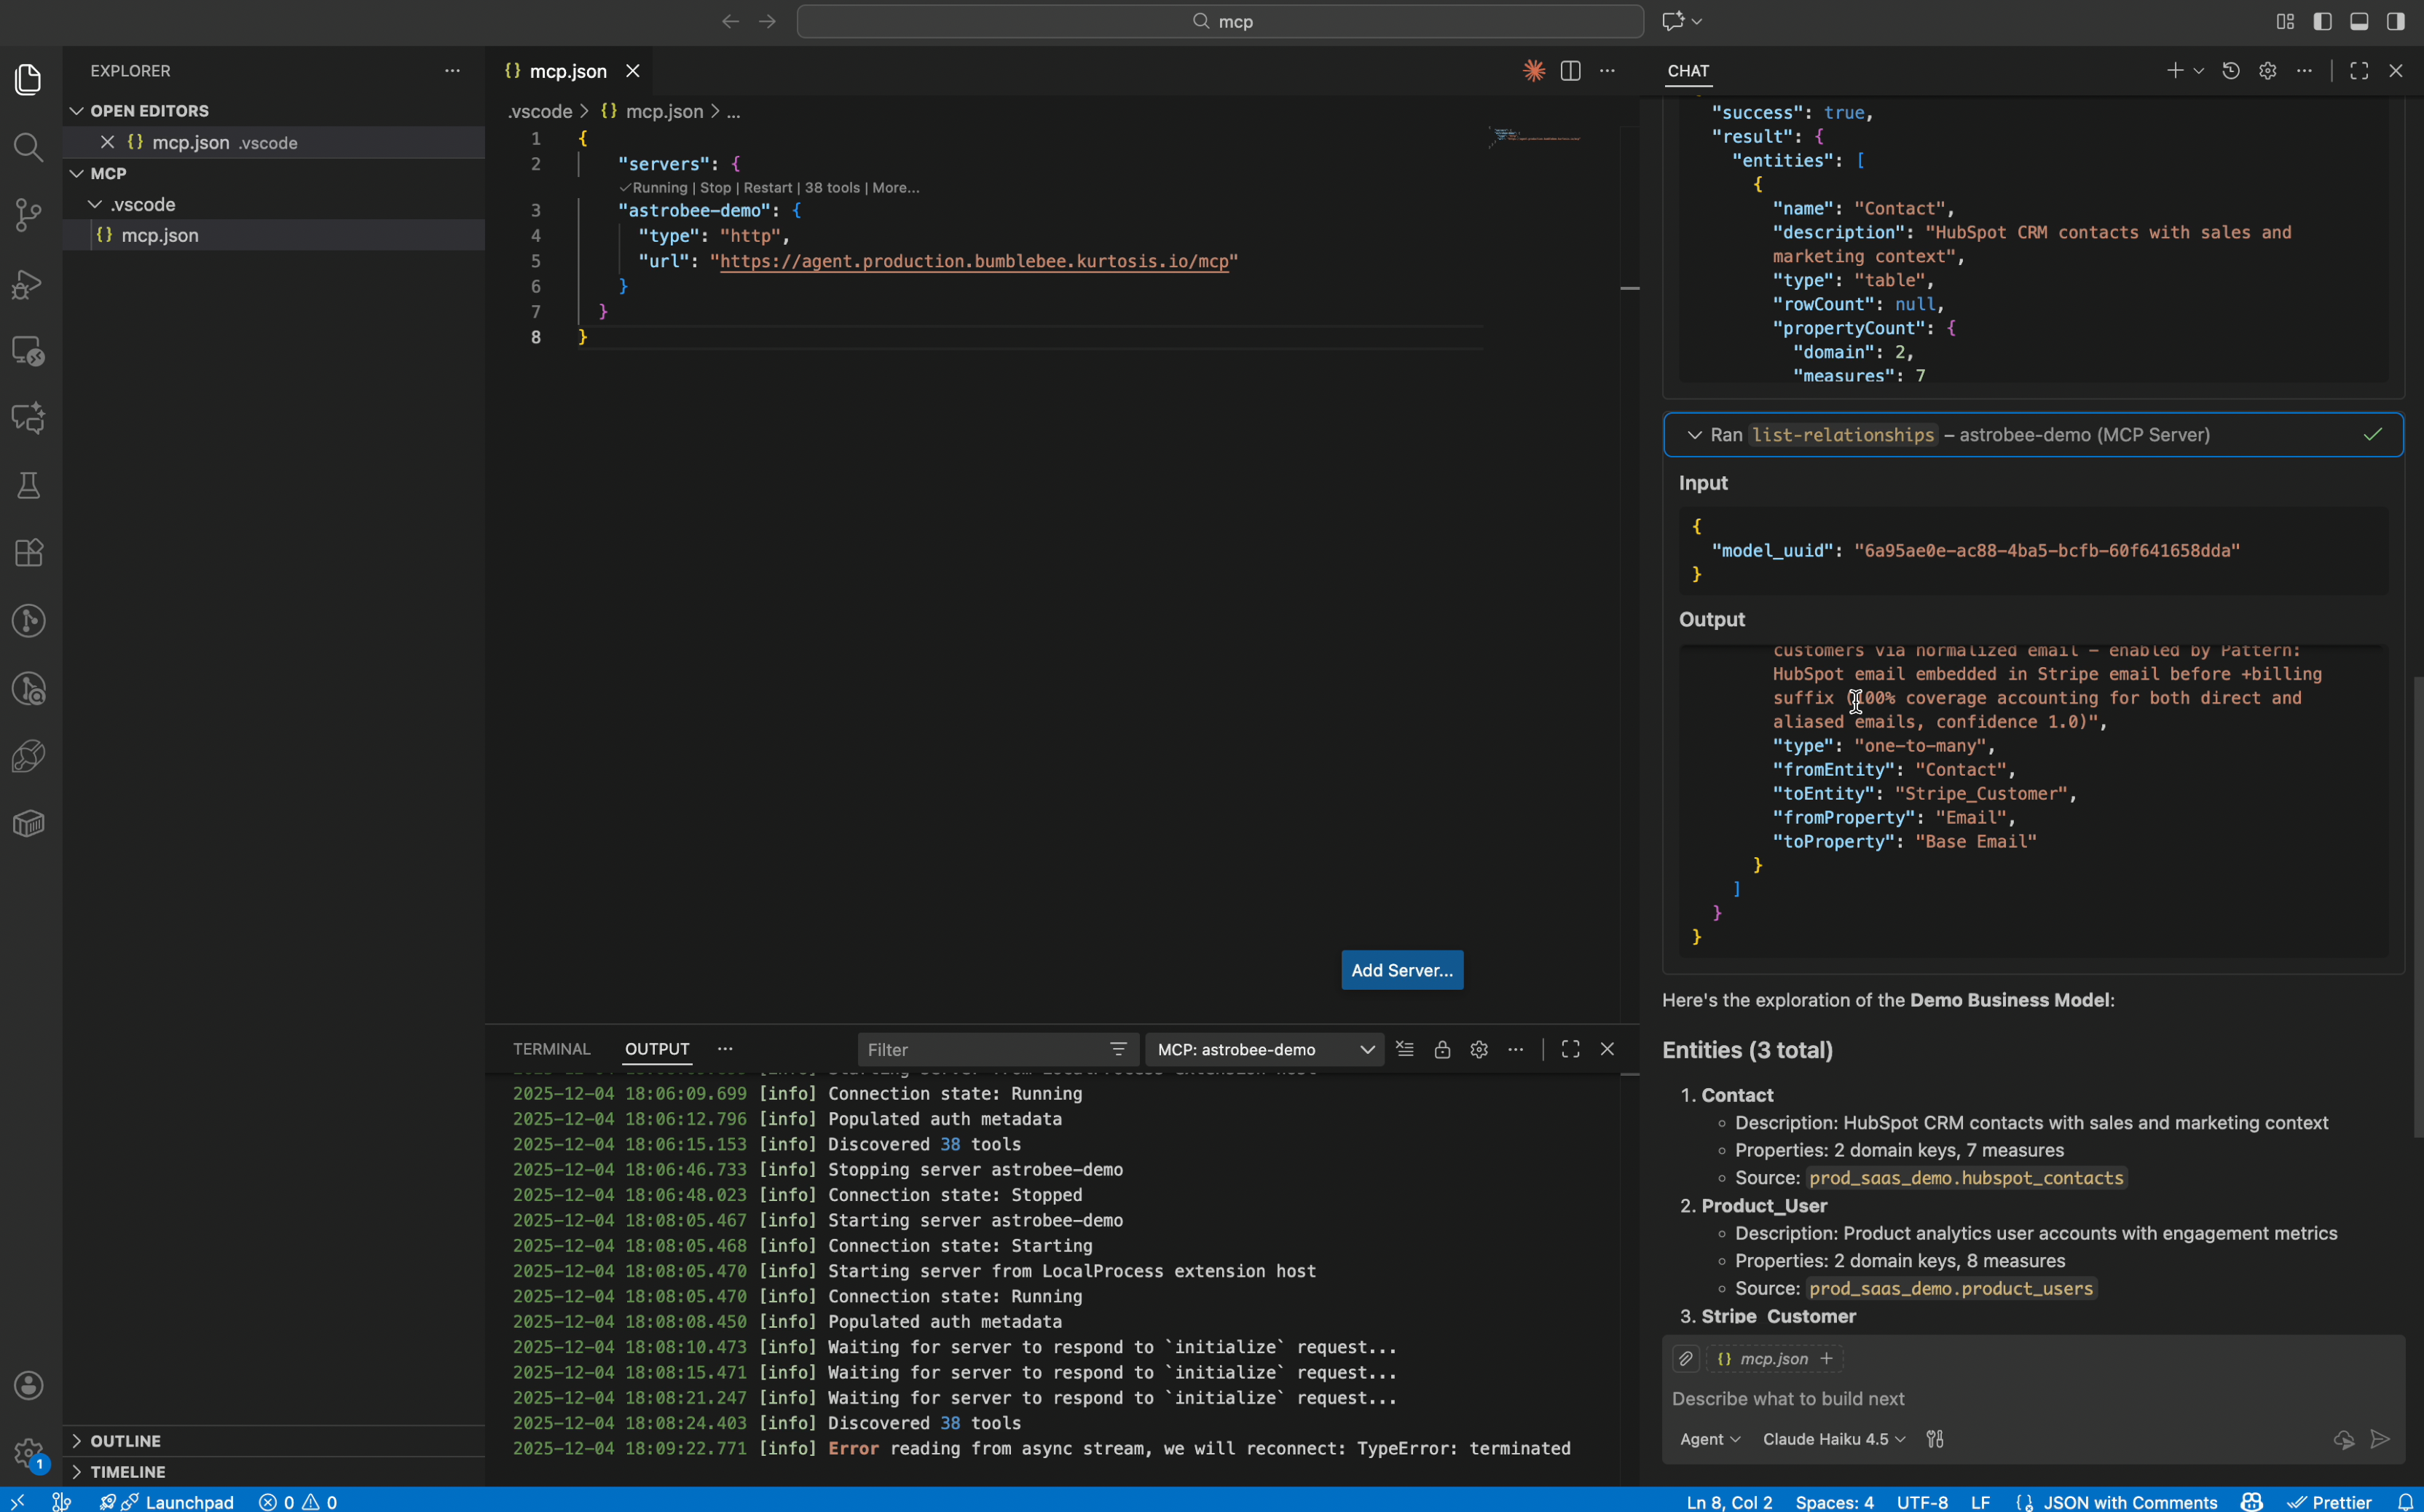The height and width of the screenshot is (1512, 2424).
Task: Click the Claude icon in editor toolbar
Action: [1533, 71]
